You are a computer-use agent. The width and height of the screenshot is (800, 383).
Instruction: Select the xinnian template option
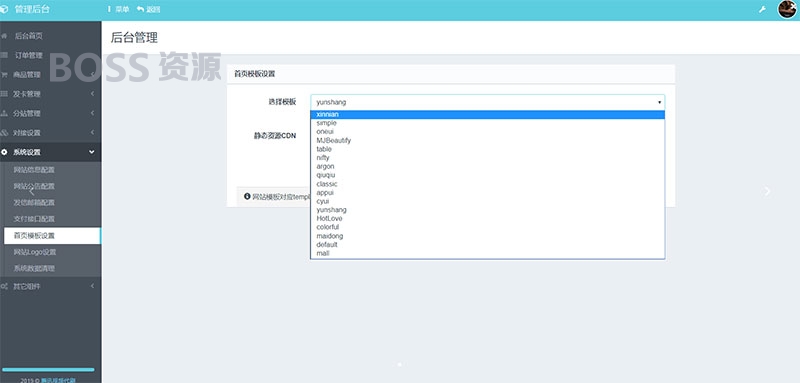487,114
